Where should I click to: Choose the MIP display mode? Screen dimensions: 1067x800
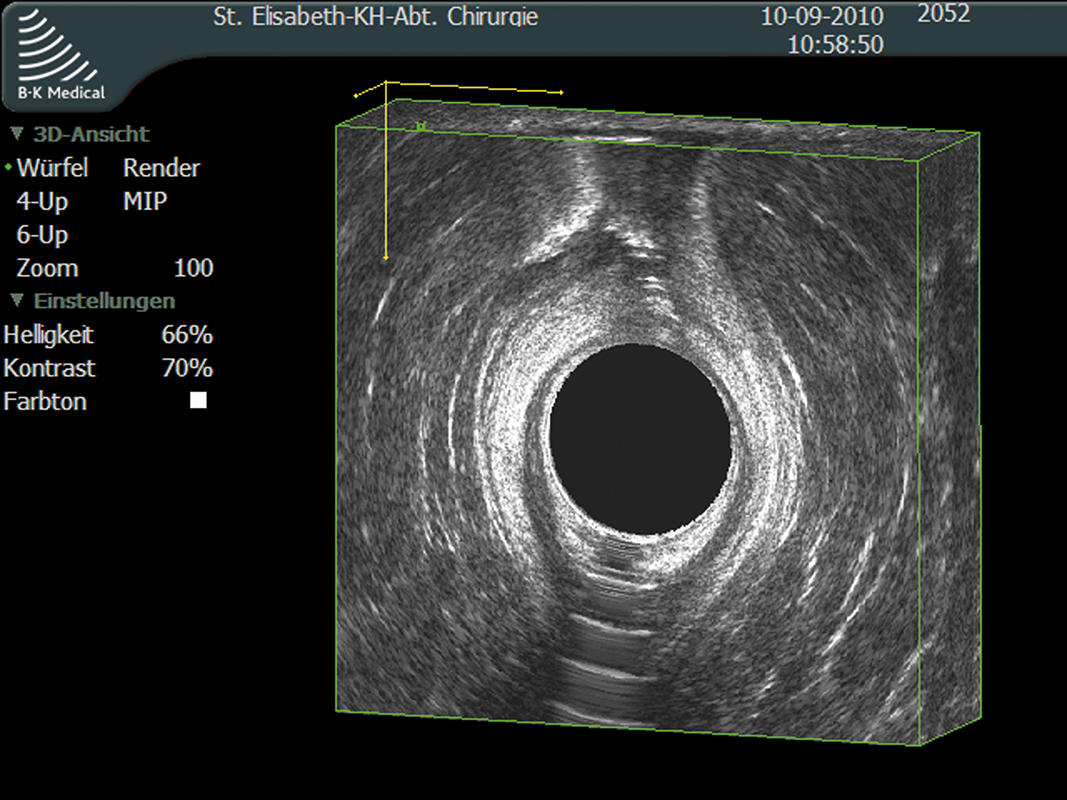145,201
